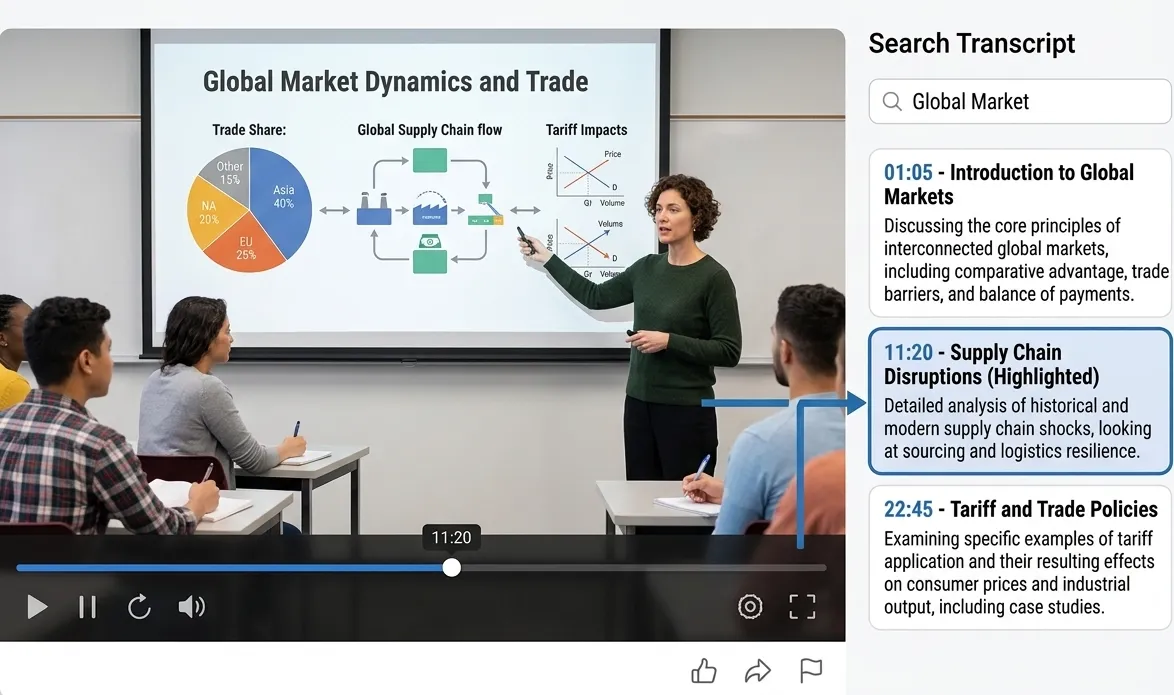The image size is (1174, 695).
Task: Report video using the flag icon
Action: click(811, 670)
